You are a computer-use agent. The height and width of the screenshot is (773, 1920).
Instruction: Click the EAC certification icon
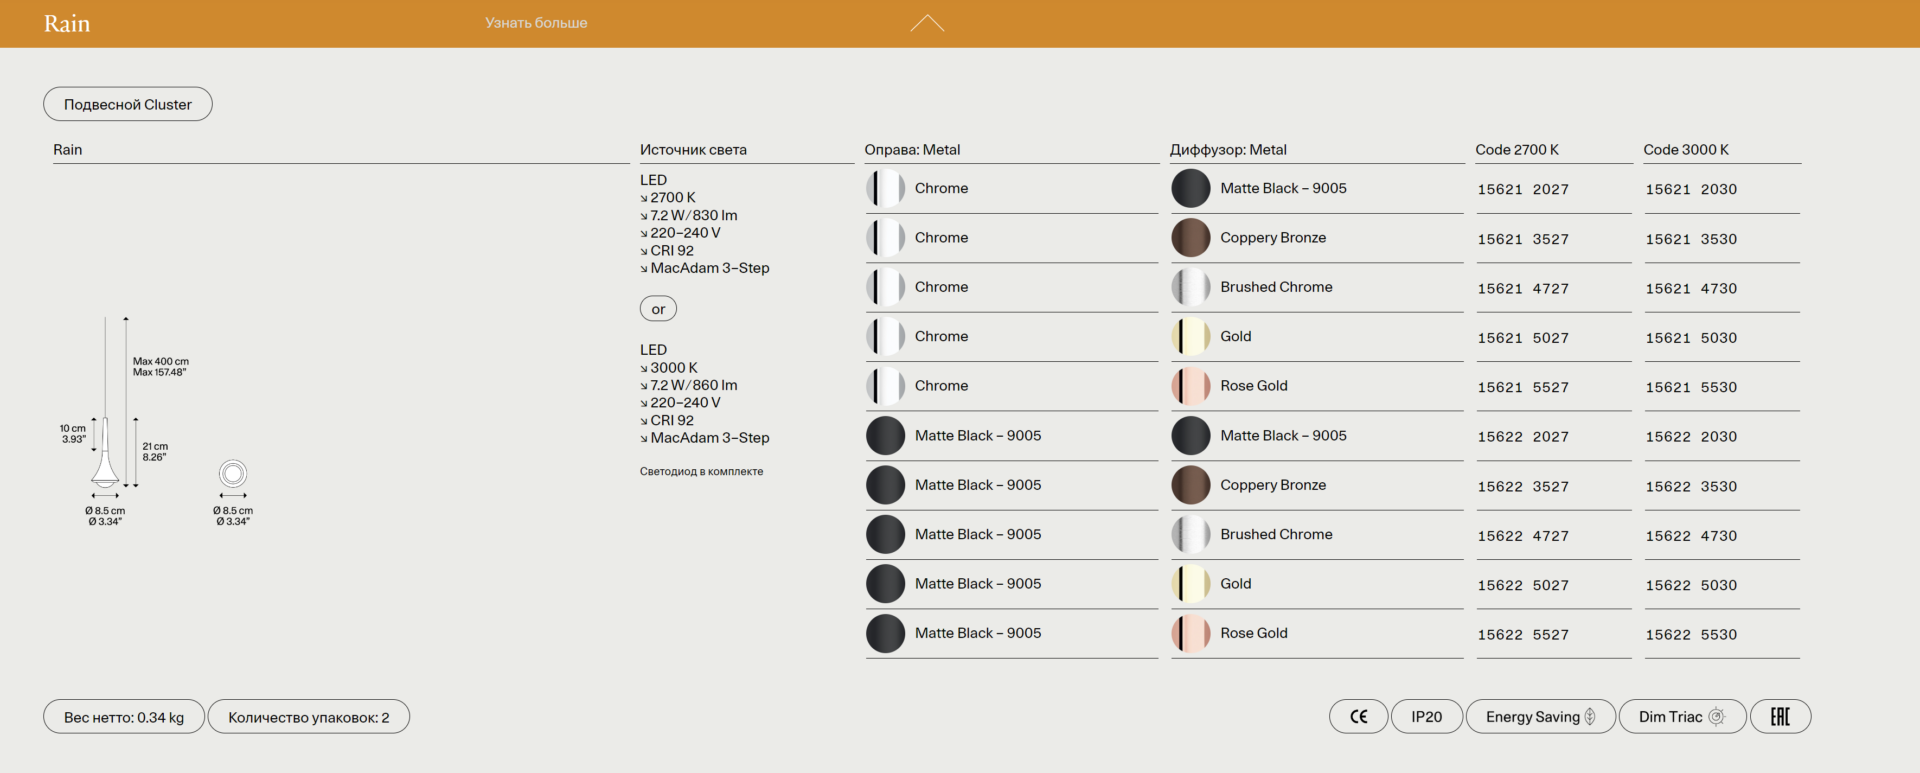click(x=1780, y=717)
